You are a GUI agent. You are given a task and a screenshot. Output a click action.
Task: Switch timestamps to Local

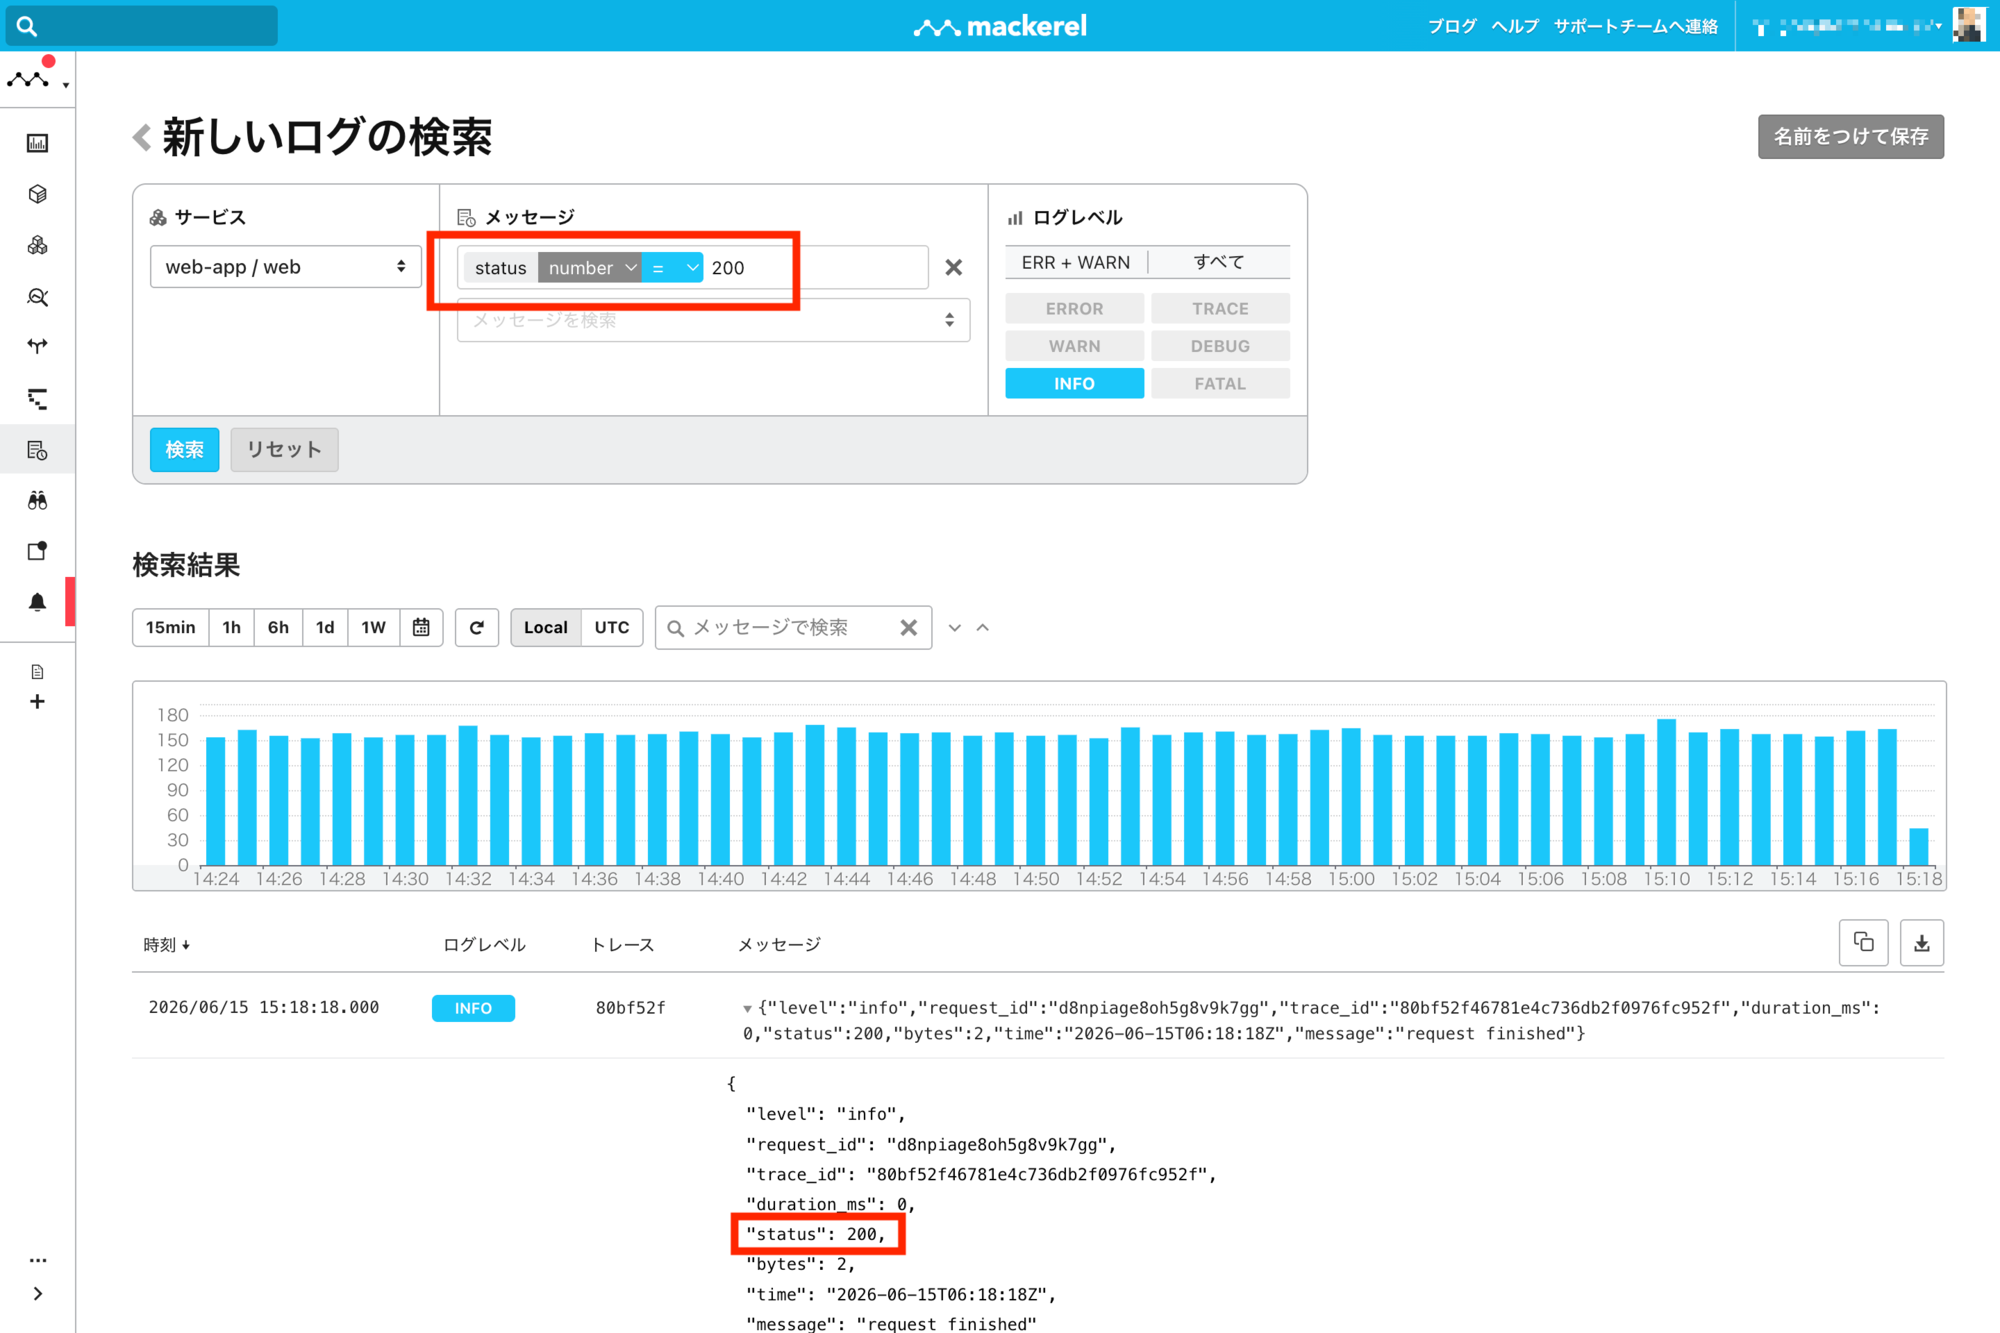point(546,627)
